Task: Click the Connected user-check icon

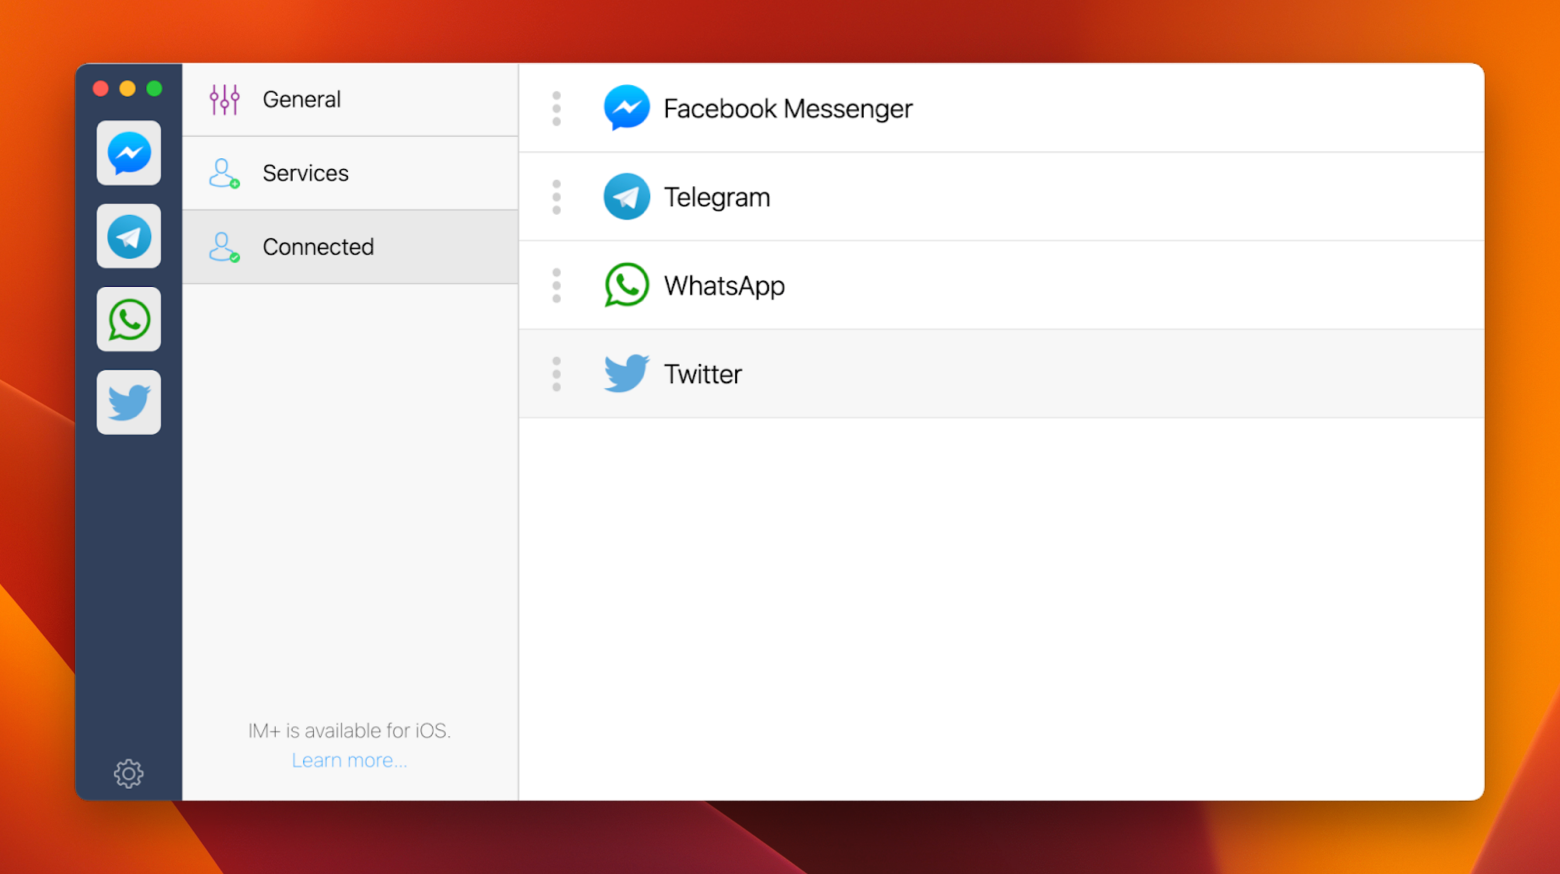Action: pyautogui.click(x=224, y=247)
